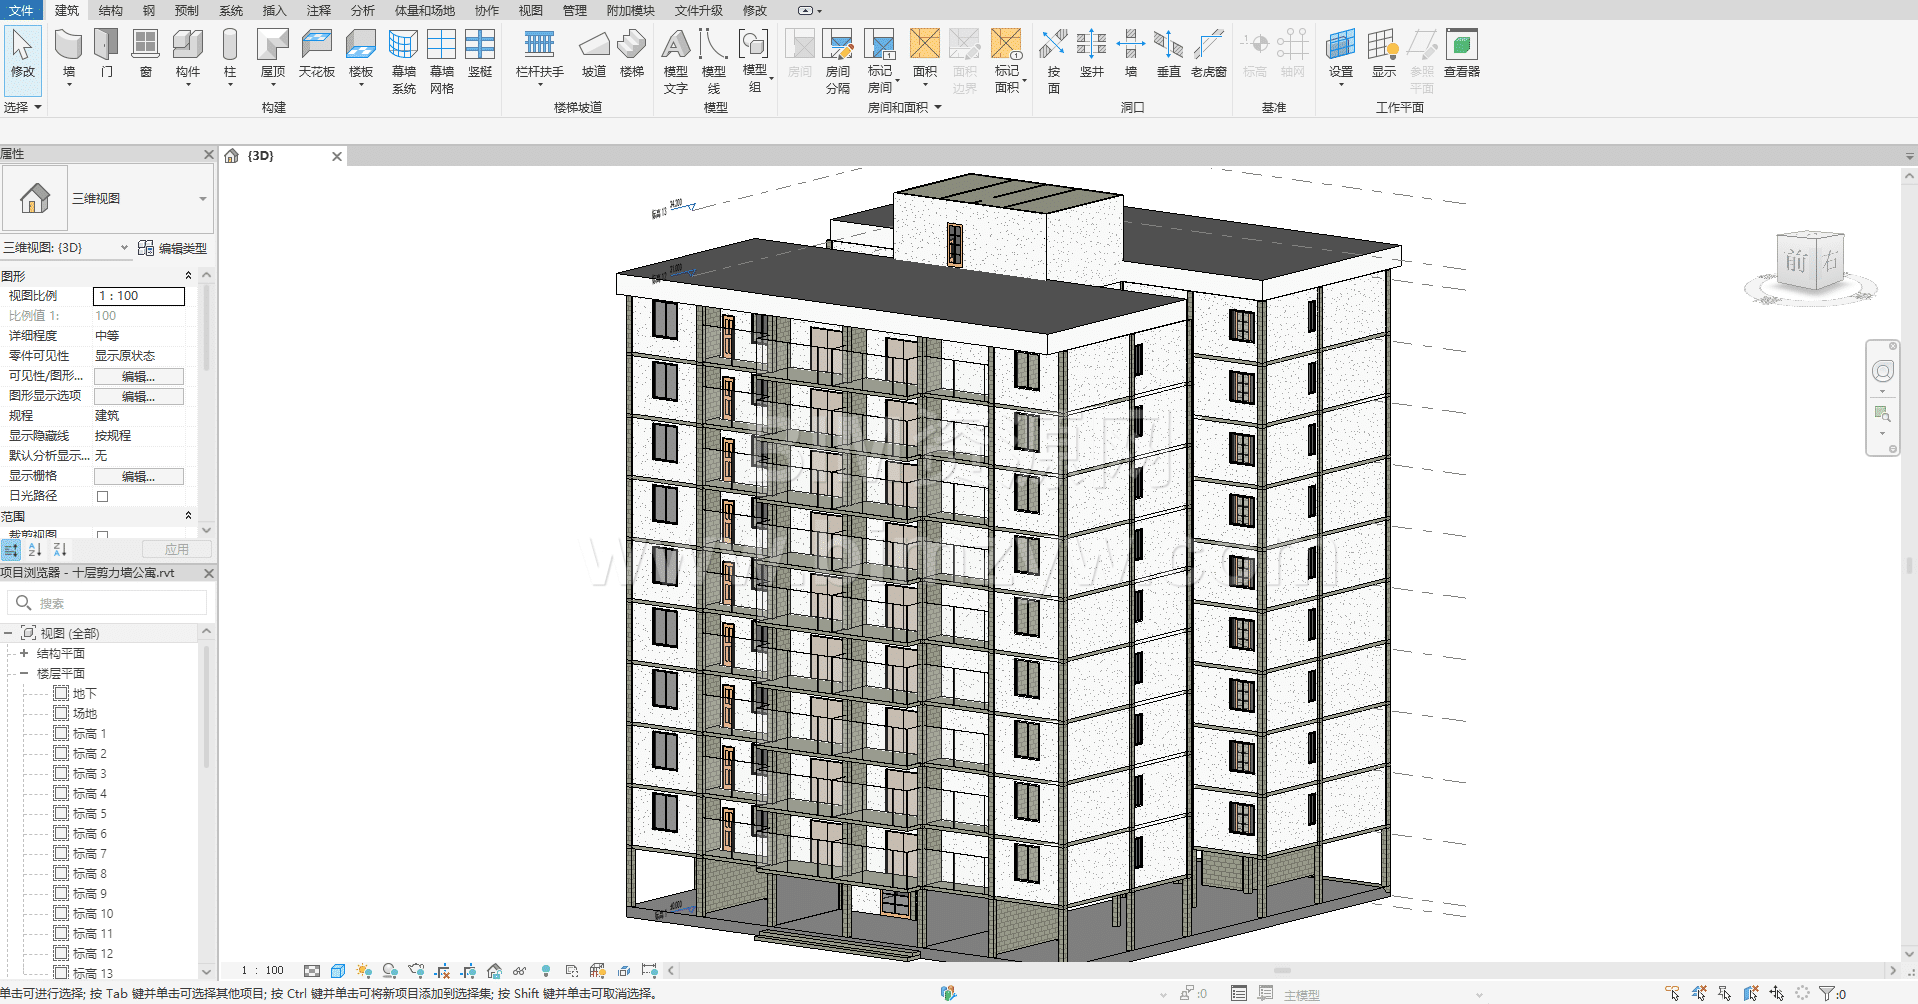The height and width of the screenshot is (1004, 1918).
Task: Click the 楼梯 (Stair) tool icon
Action: [x=631, y=53]
